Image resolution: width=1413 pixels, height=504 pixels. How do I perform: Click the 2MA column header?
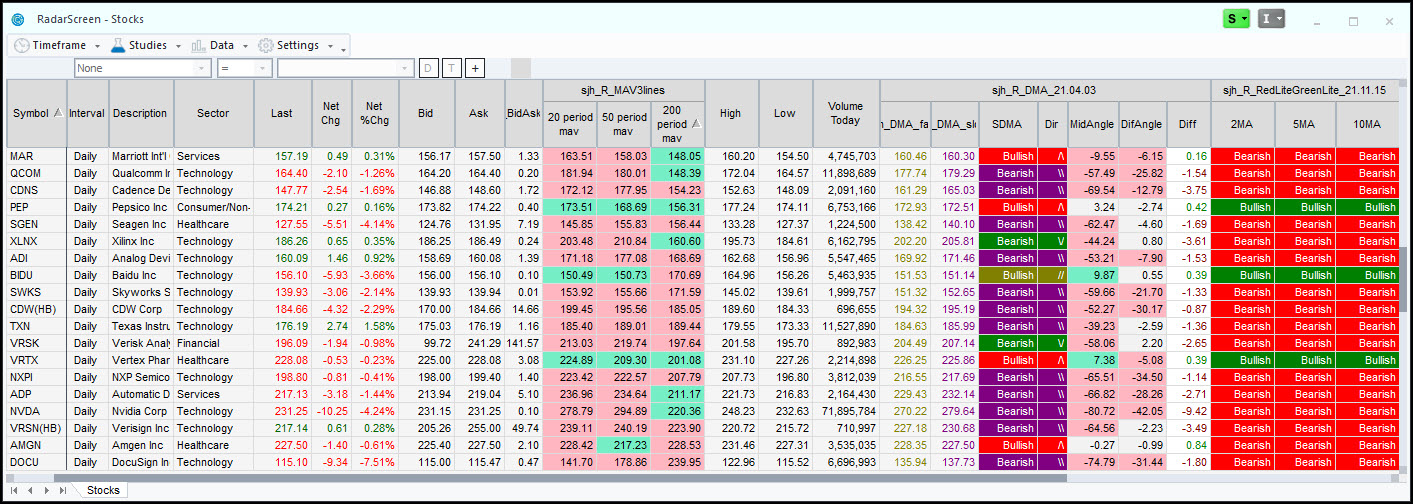pos(1242,124)
